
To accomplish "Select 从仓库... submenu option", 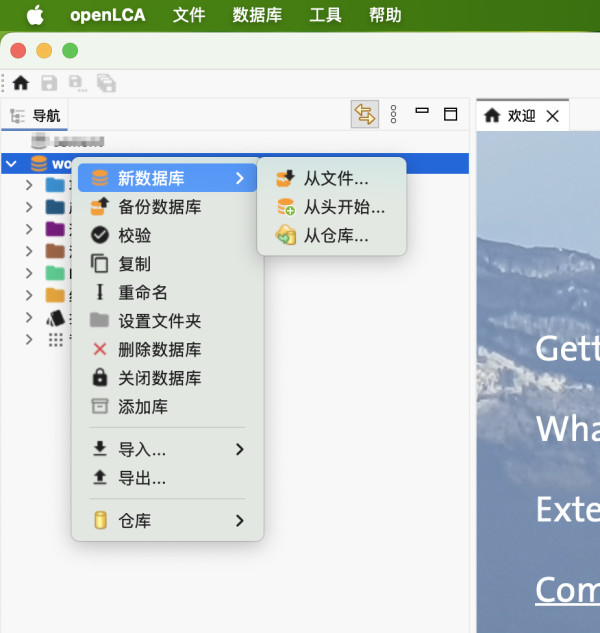I will [336, 236].
